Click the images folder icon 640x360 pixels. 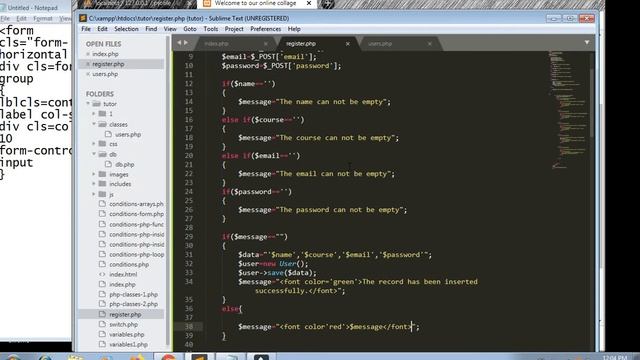click(102, 174)
